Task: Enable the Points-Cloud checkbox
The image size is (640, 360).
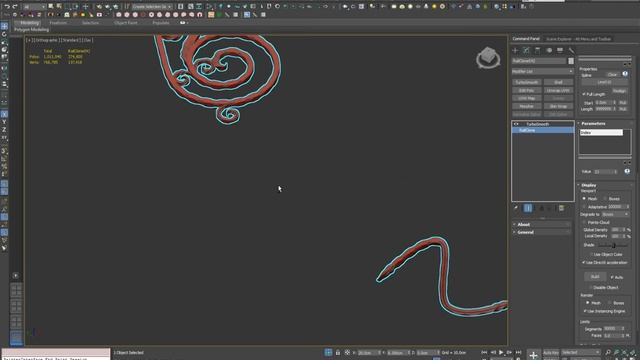Action: pyautogui.click(x=584, y=222)
